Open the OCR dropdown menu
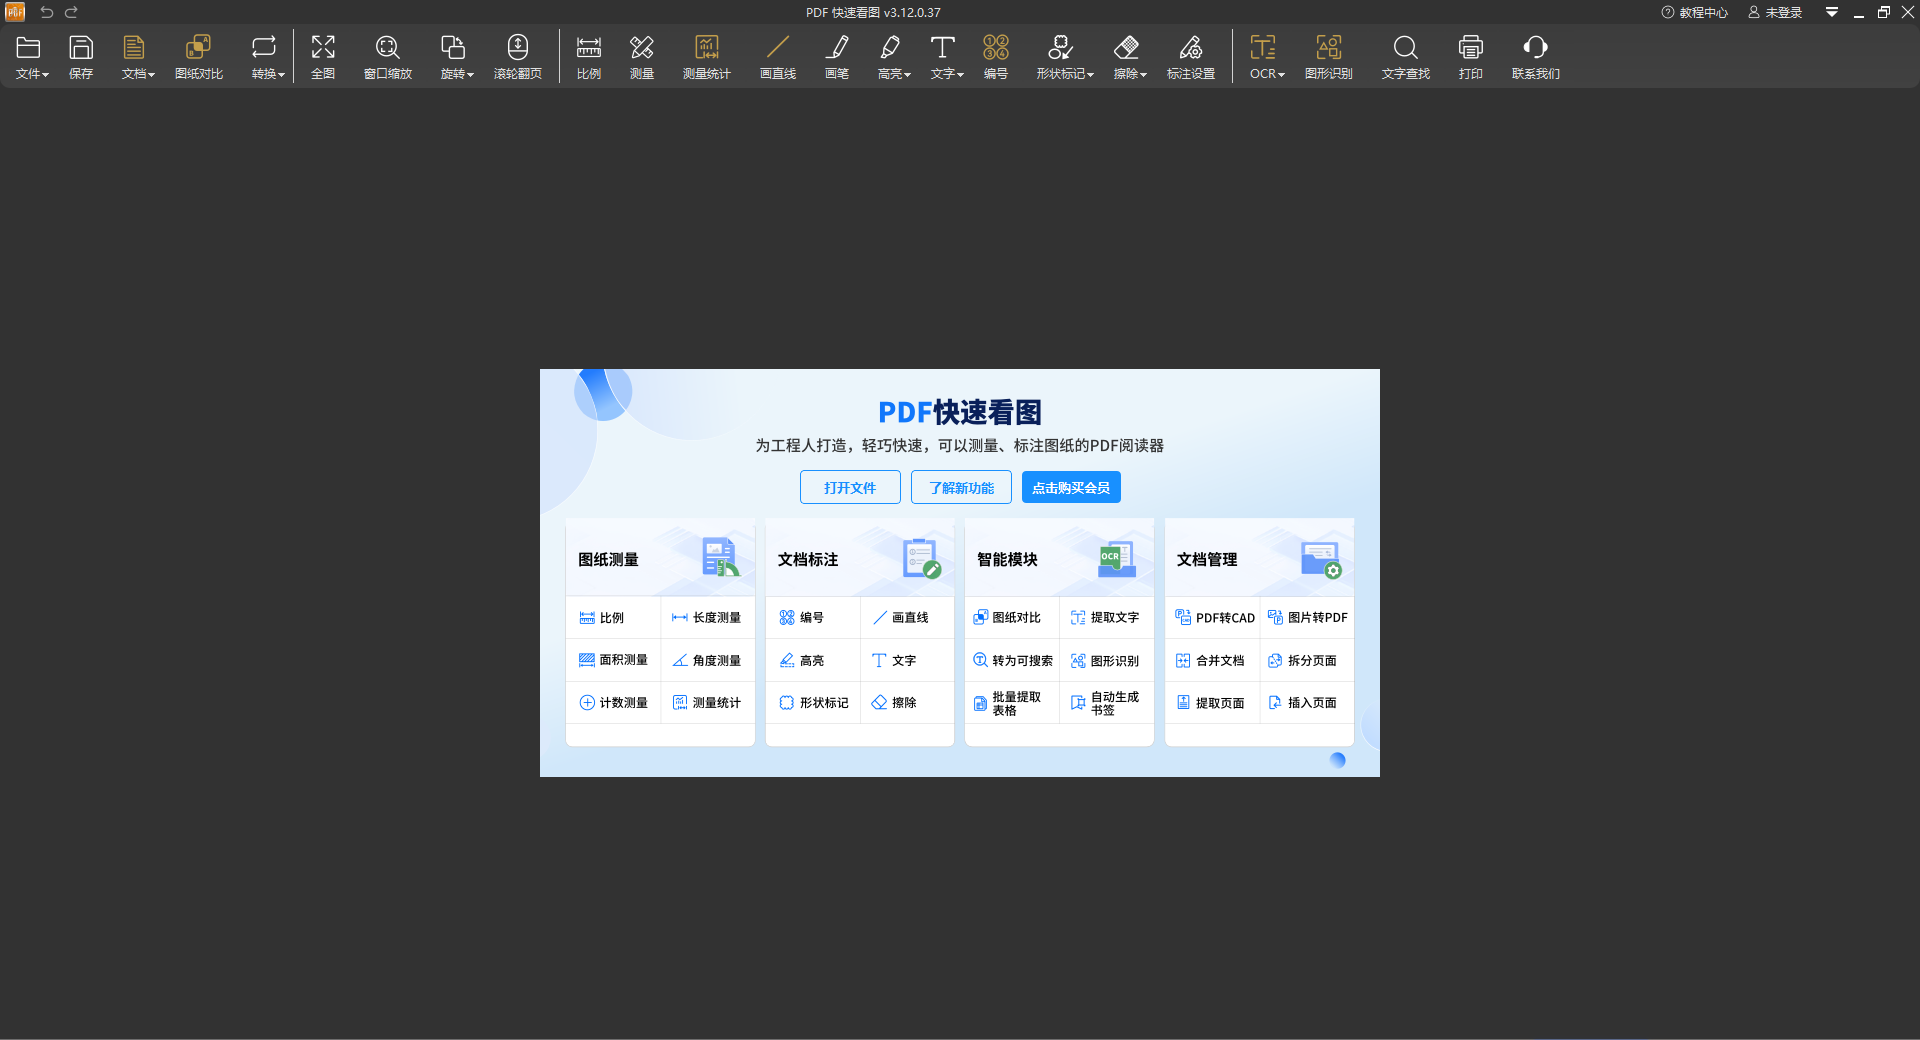Screen dimensions: 1920x1040 coord(1267,57)
